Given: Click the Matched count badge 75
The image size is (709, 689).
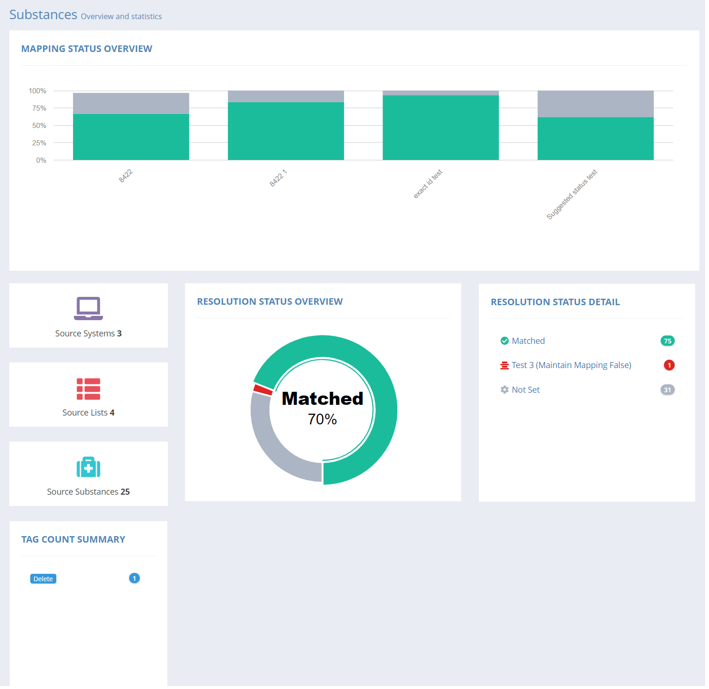Looking at the screenshot, I should 668,342.
